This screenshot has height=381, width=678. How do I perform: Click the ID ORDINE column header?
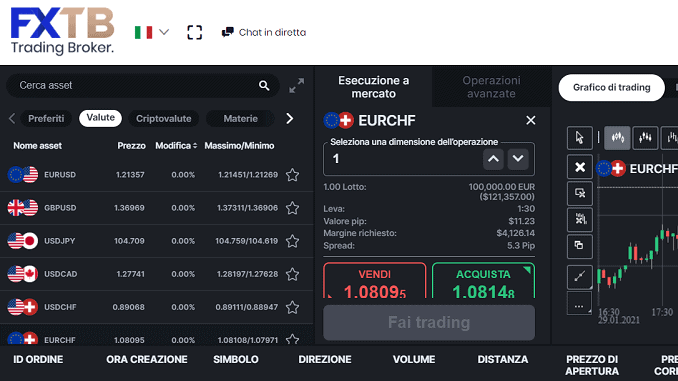coord(38,359)
